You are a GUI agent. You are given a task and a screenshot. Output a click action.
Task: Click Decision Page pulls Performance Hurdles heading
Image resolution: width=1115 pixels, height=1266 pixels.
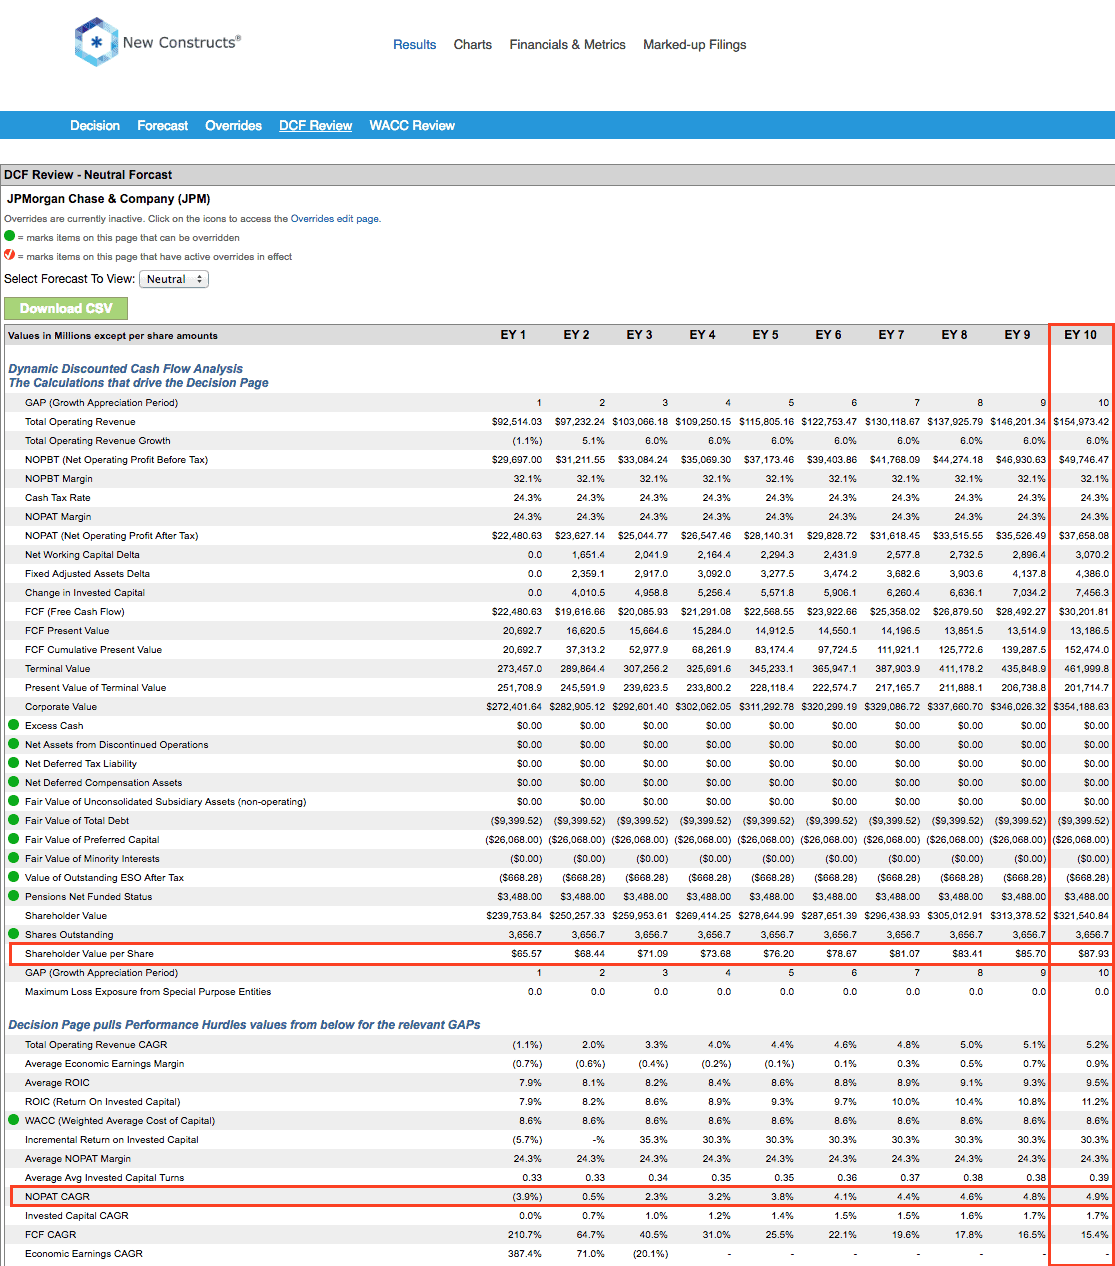(244, 1025)
